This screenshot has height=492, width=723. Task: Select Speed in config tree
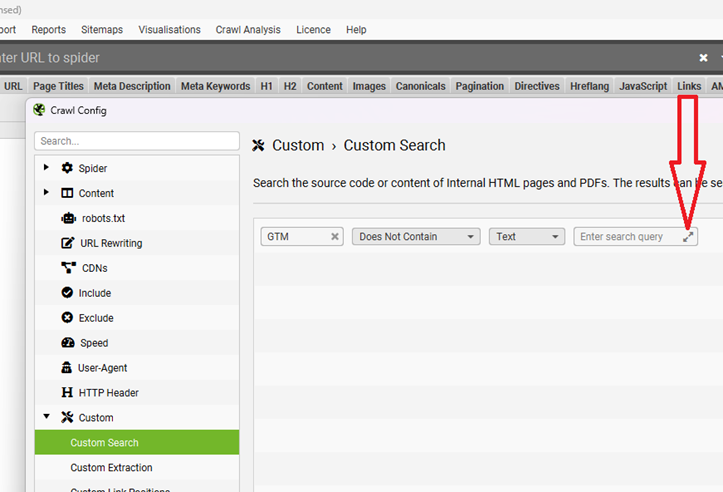(136, 343)
